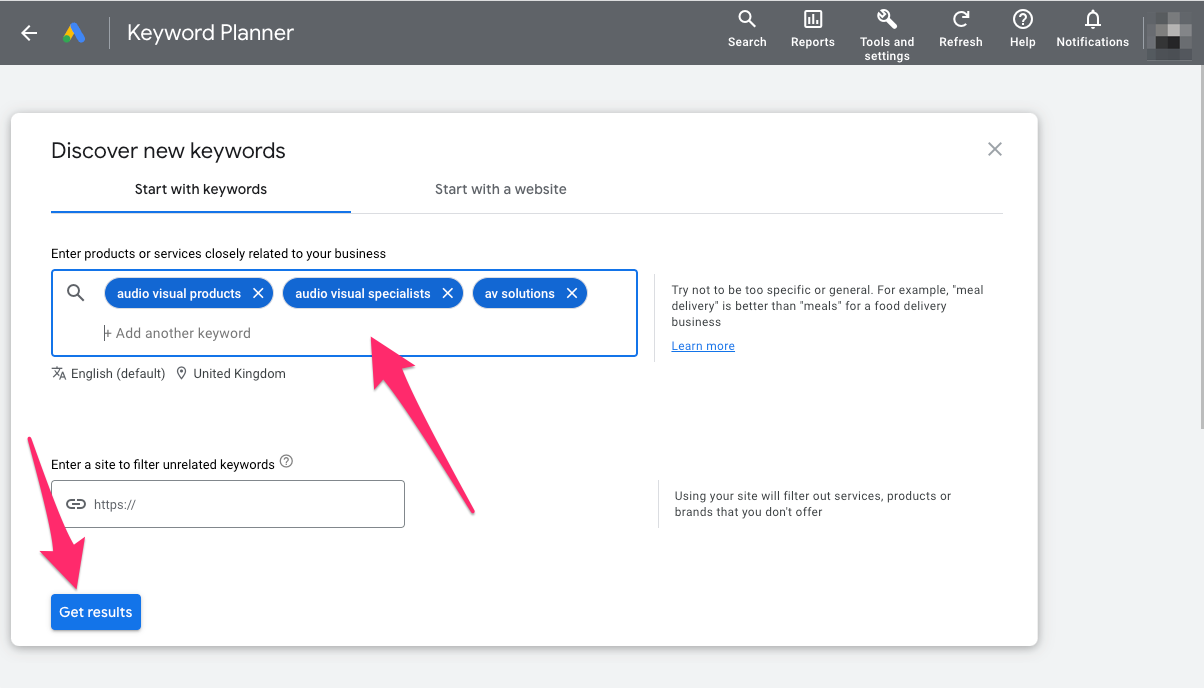Click the back arrow in header

pyautogui.click(x=29, y=33)
